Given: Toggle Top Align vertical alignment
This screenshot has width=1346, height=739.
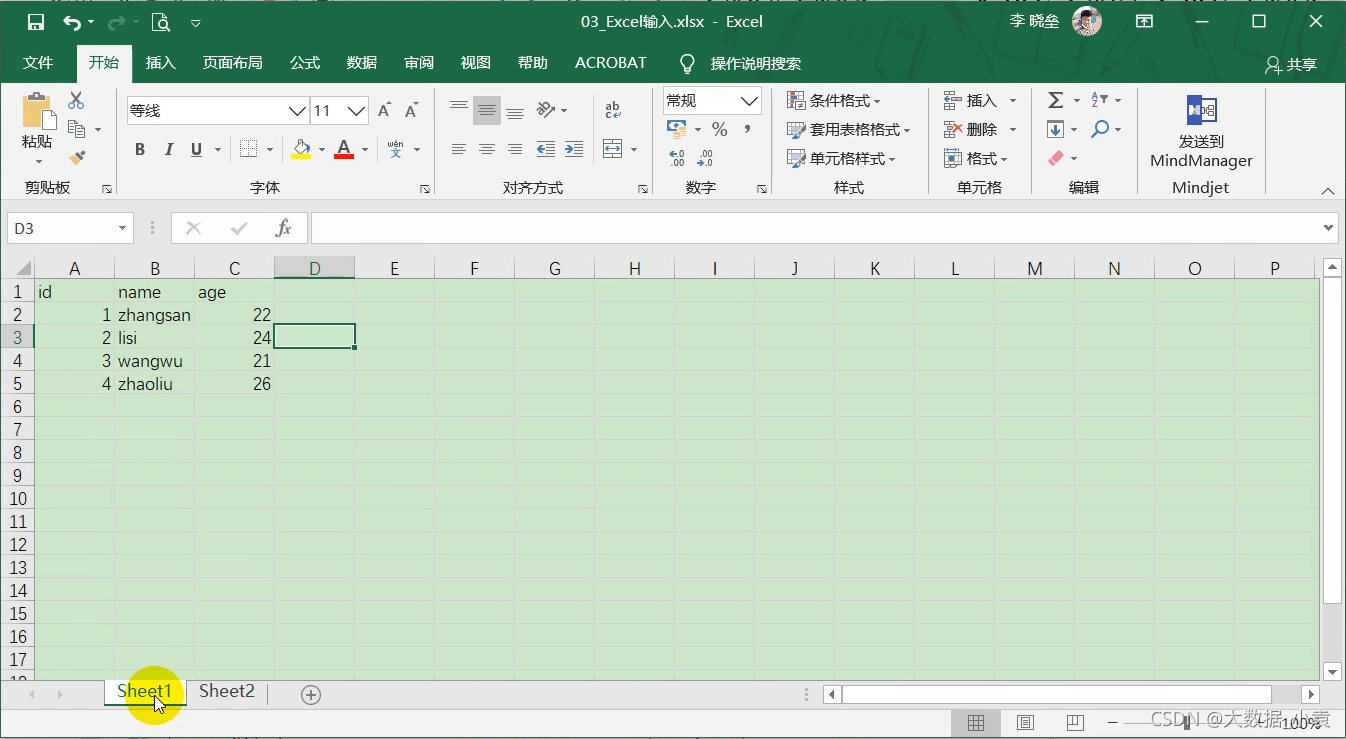Looking at the screenshot, I should point(459,110).
